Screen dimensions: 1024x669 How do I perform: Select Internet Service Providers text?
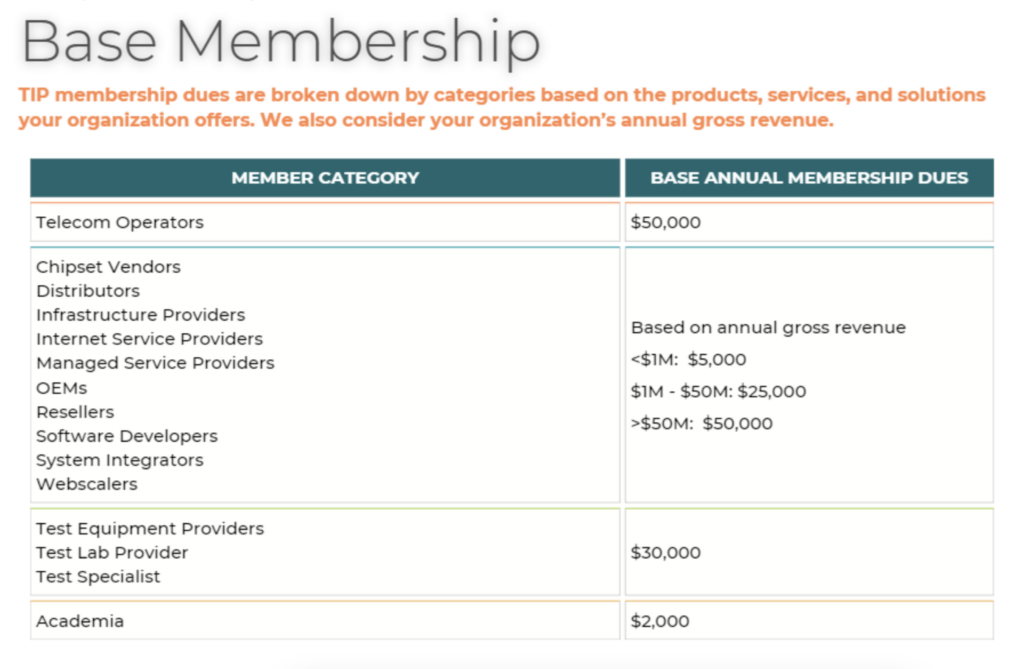click(149, 339)
